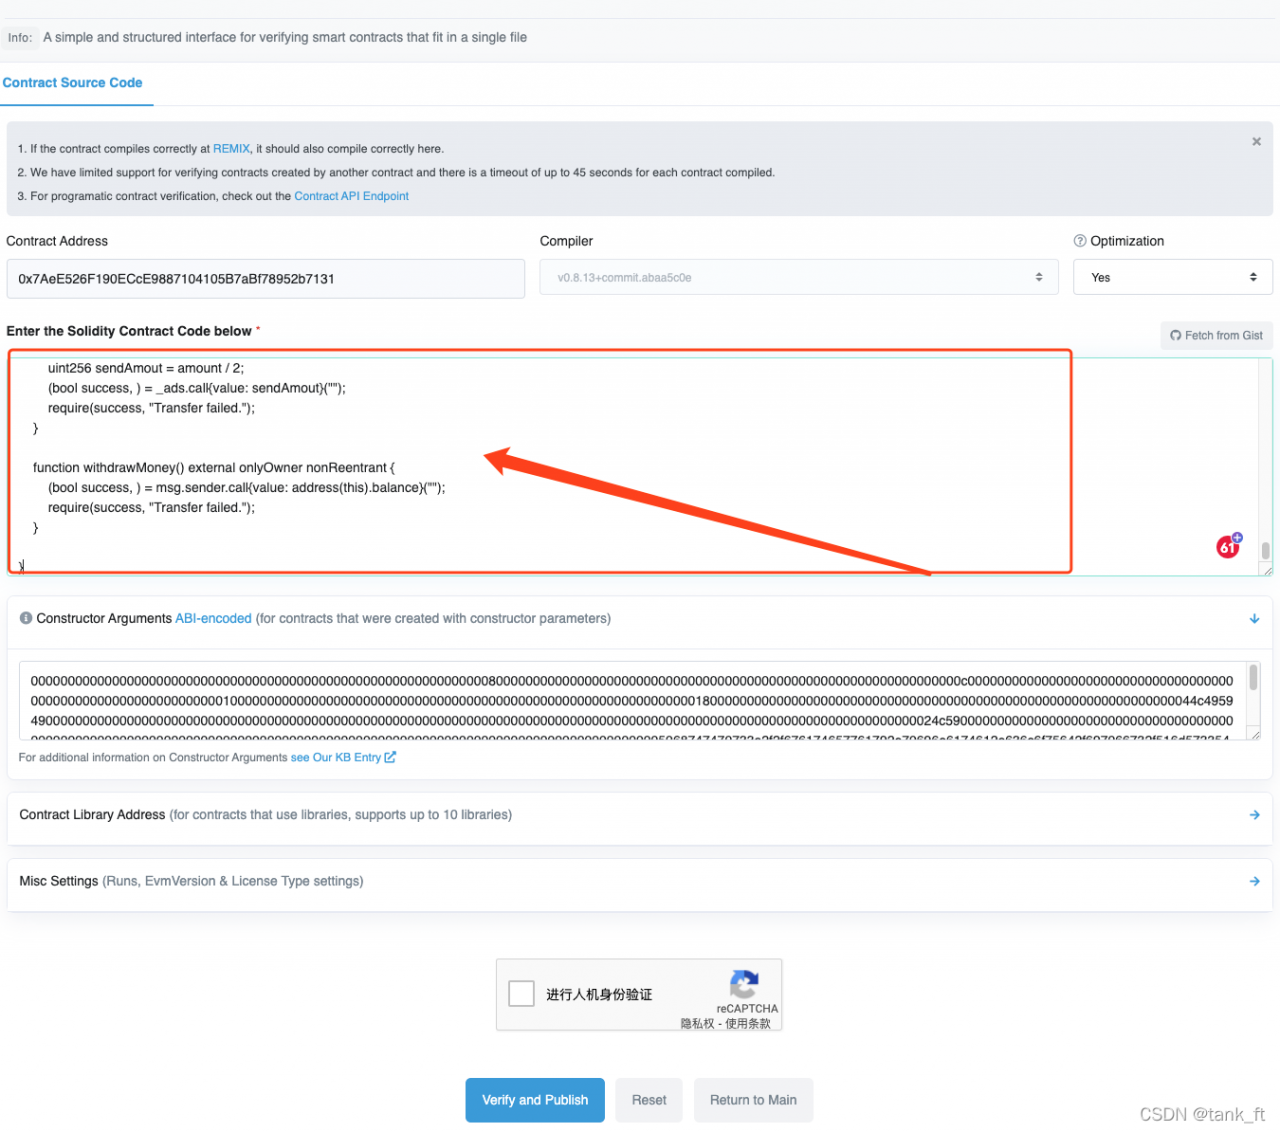The width and height of the screenshot is (1280, 1132).
Task: Click the Gist icon on Fetch from Gist
Action: tap(1175, 335)
